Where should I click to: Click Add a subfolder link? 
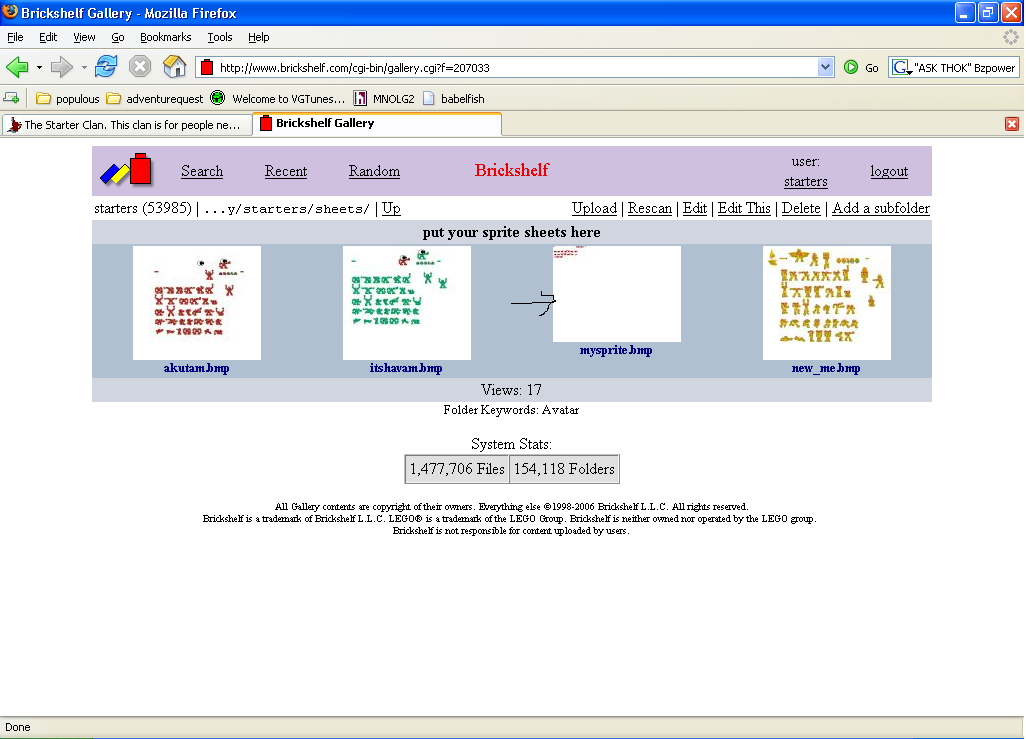881,208
